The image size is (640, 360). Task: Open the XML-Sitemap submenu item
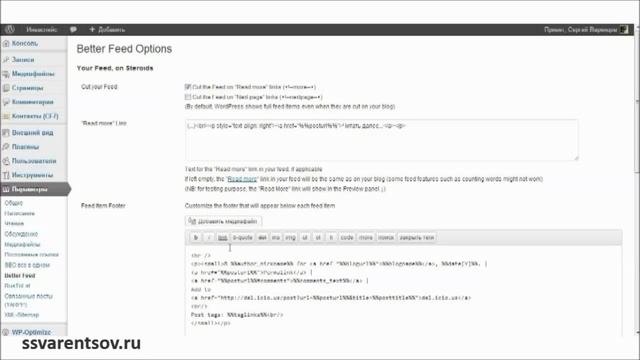(x=21, y=315)
